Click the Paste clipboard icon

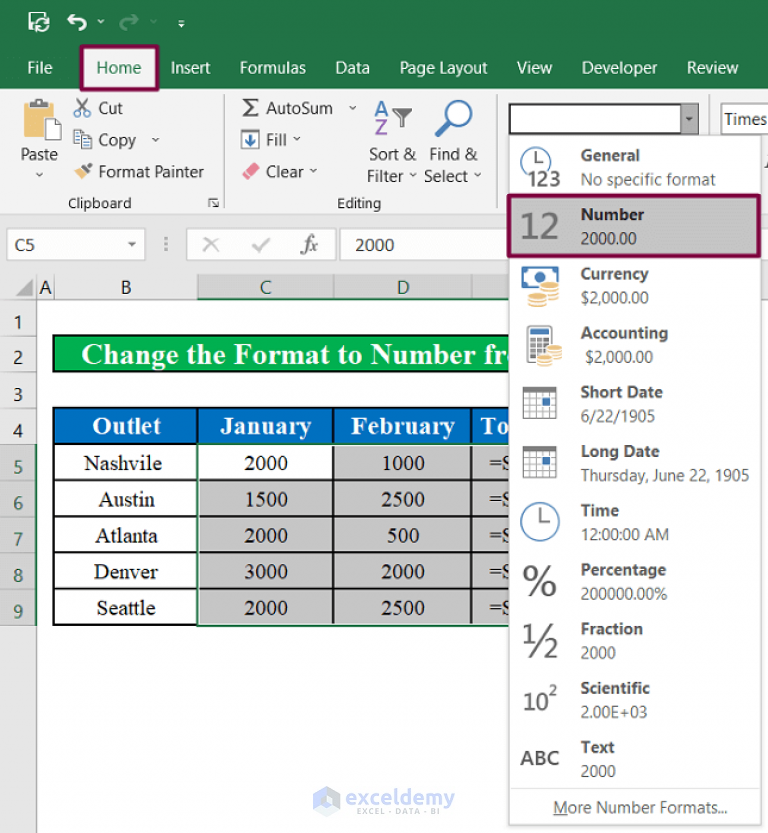pyautogui.click(x=40, y=120)
